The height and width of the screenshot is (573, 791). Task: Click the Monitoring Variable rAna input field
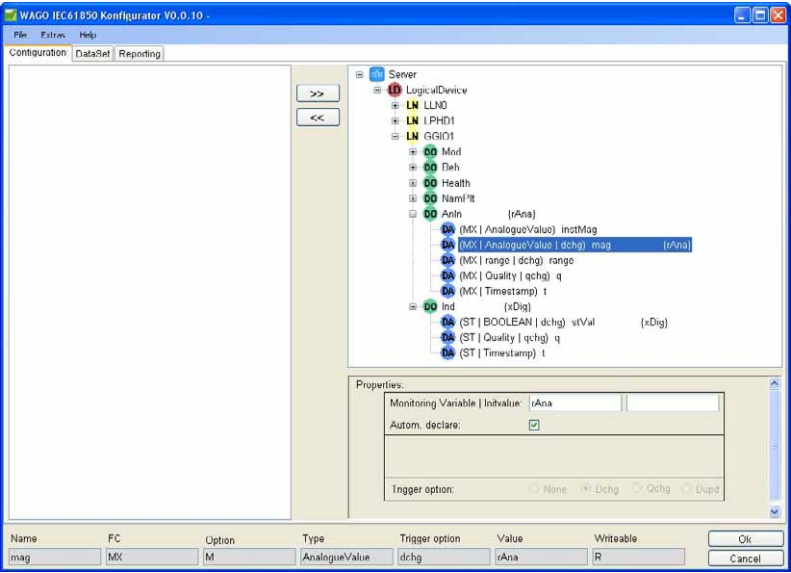click(575, 404)
